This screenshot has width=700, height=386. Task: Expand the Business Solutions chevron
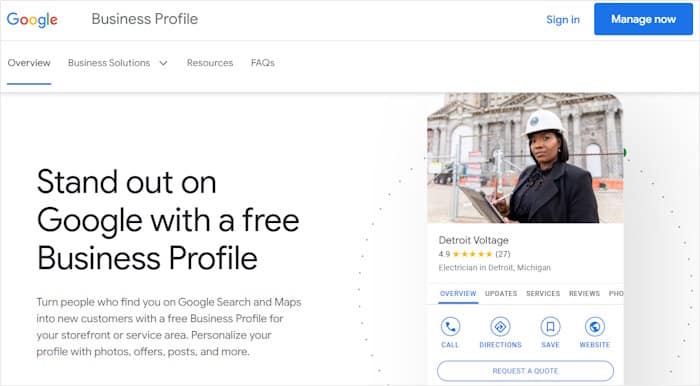point(163,63)
